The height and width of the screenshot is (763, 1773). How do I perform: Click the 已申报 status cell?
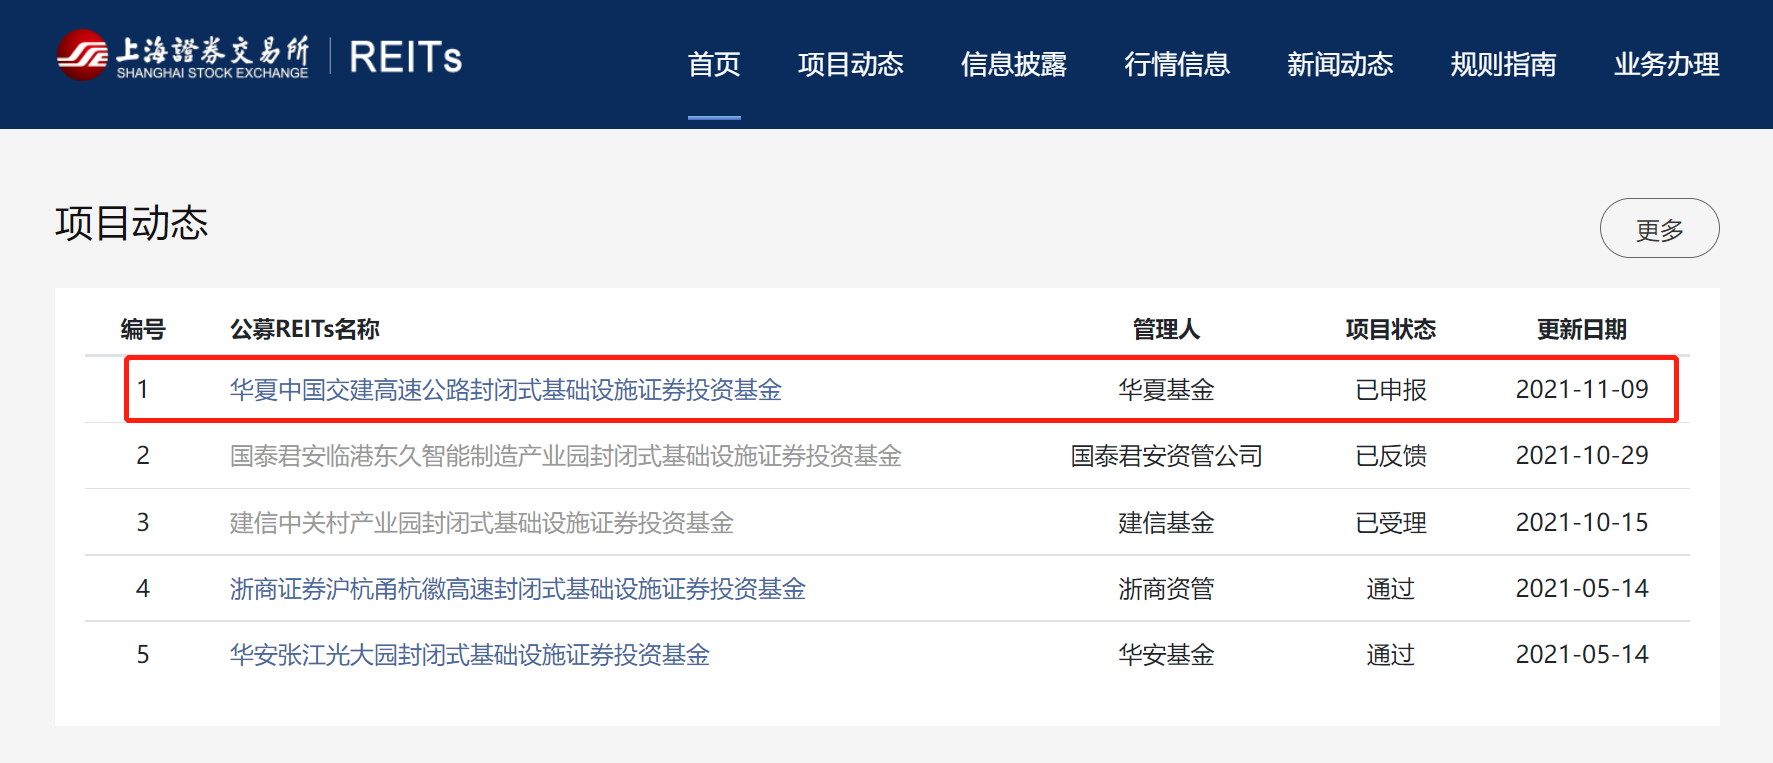(1391, 389)
